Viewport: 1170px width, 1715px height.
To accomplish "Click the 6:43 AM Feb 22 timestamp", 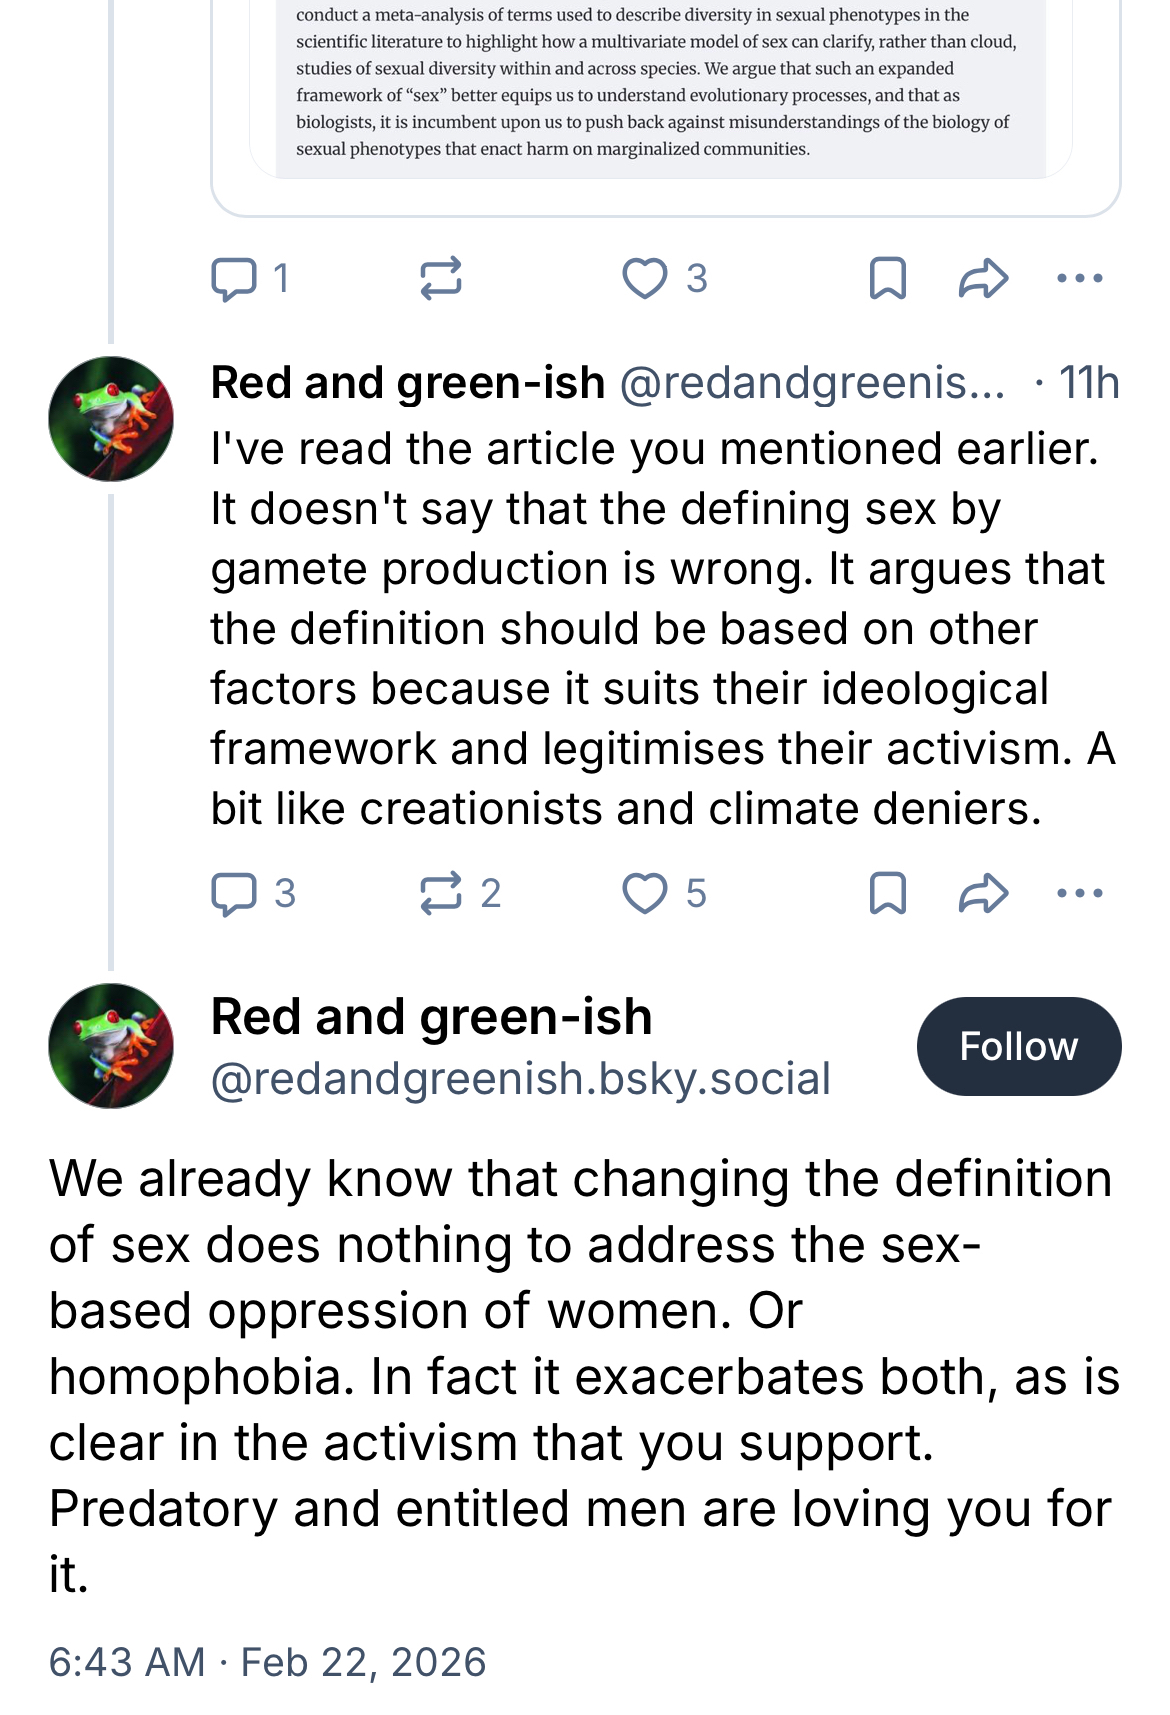I will 267,1662.
